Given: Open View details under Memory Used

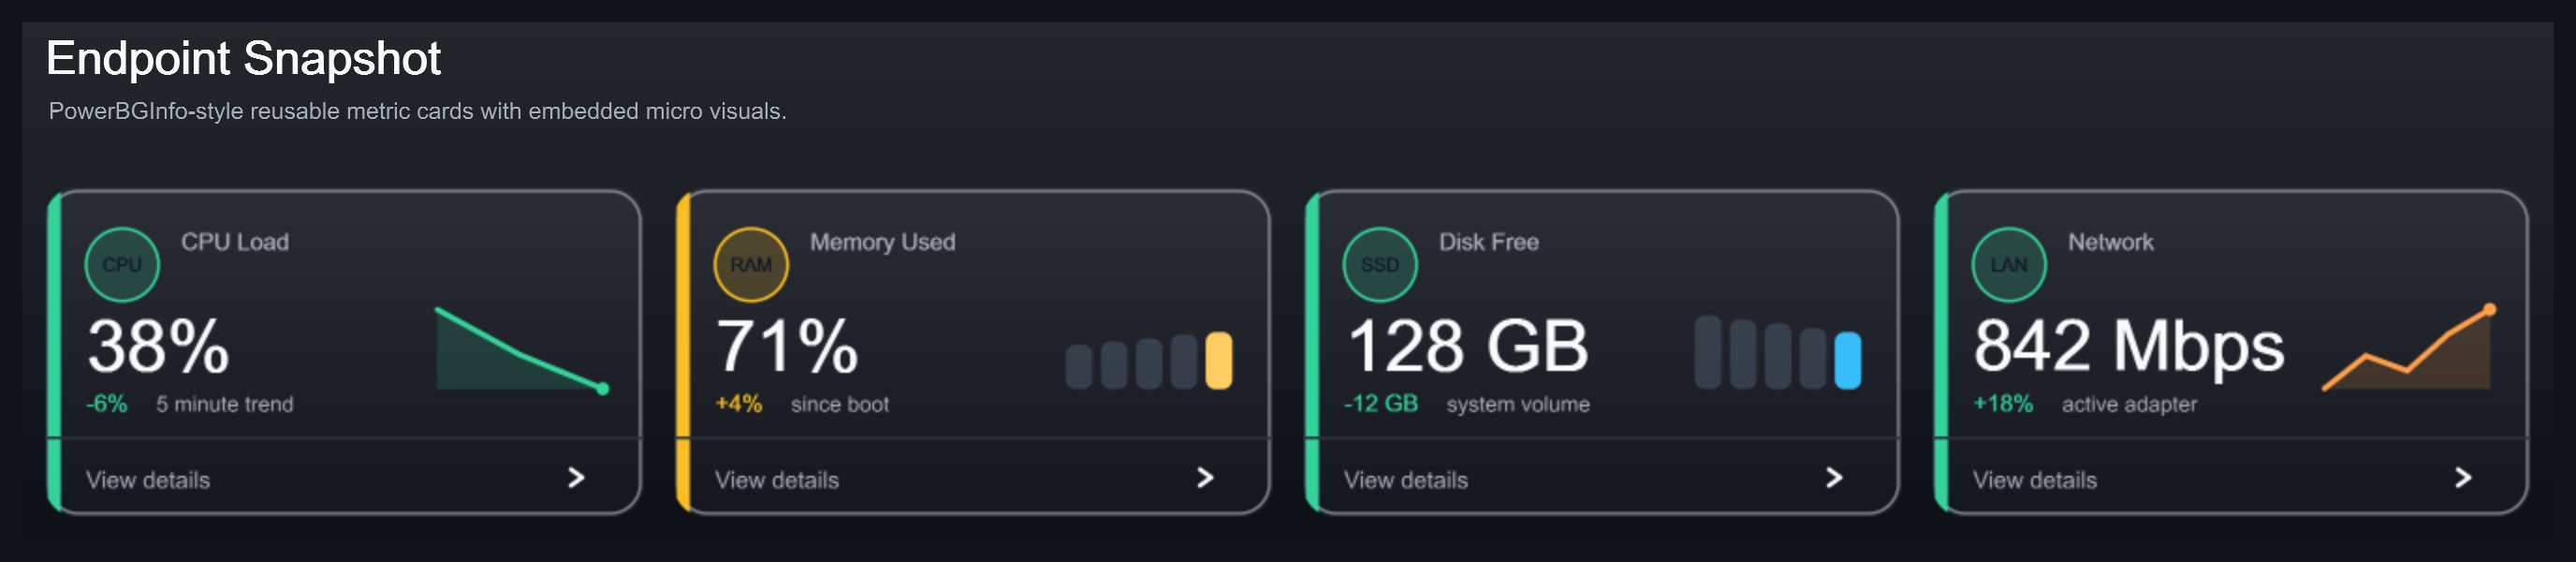Looking at the screenshot, I should 777,480.
